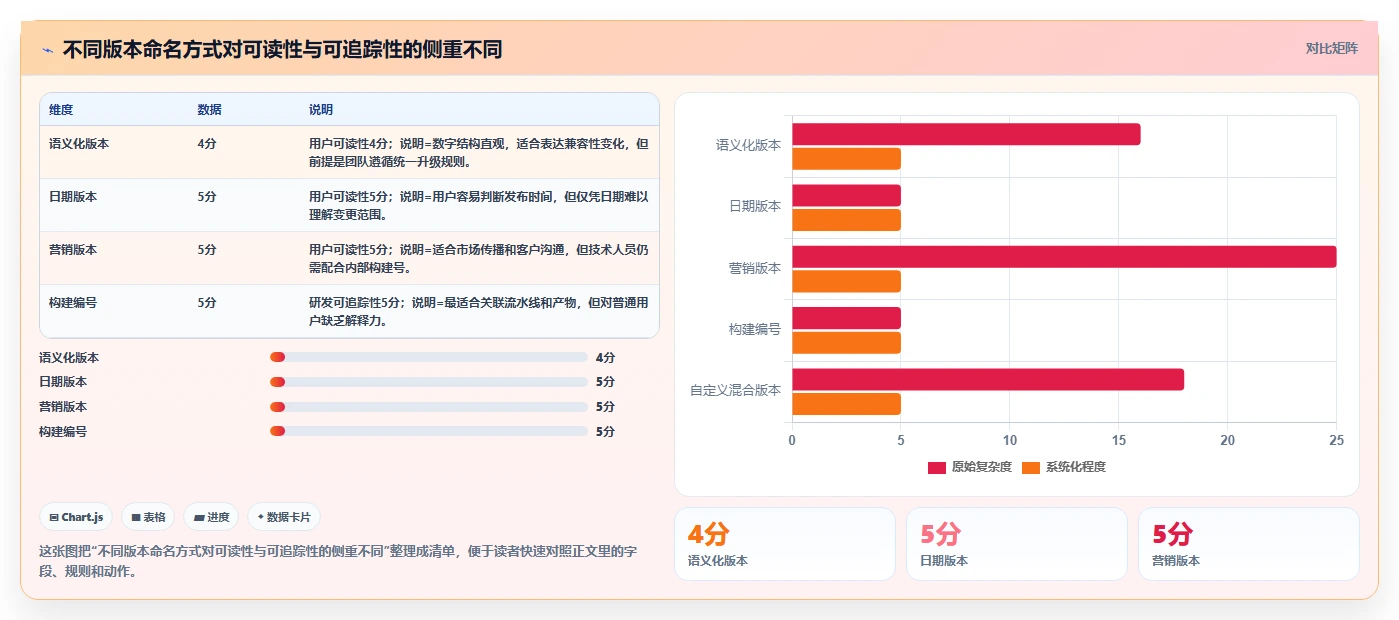
Task: Click the description mentioning 适合市场传播和客户沟通
Action: pyautogui.click(x=479, y=258)
